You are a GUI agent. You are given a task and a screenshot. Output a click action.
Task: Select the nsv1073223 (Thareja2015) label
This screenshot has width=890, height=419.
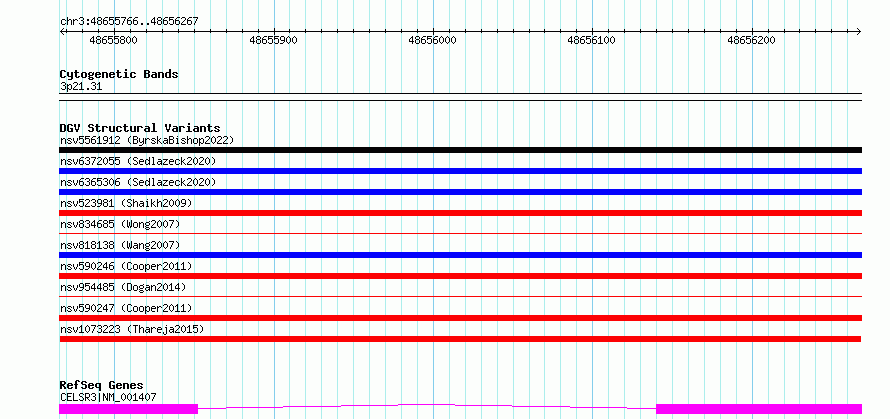click(132, 329)
